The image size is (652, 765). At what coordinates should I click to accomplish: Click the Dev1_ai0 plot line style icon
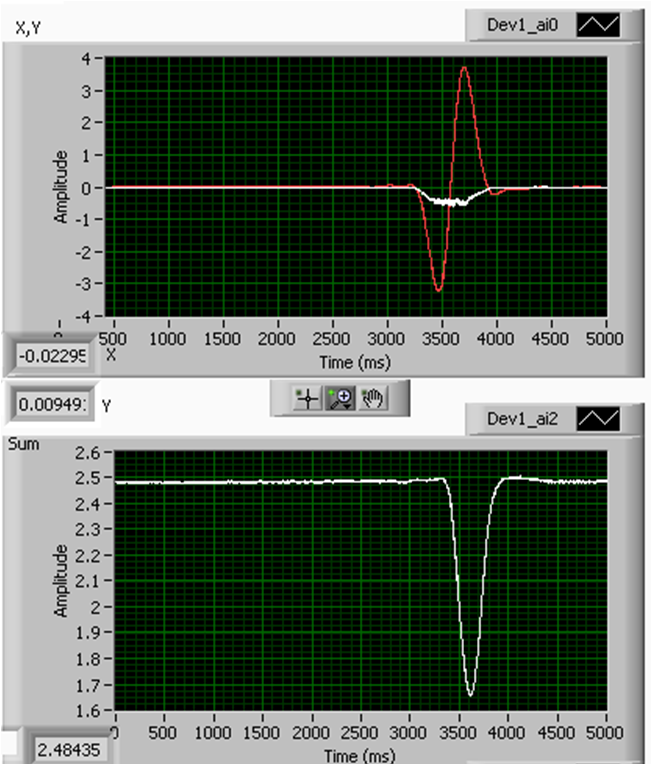click(x=598, y=25)
